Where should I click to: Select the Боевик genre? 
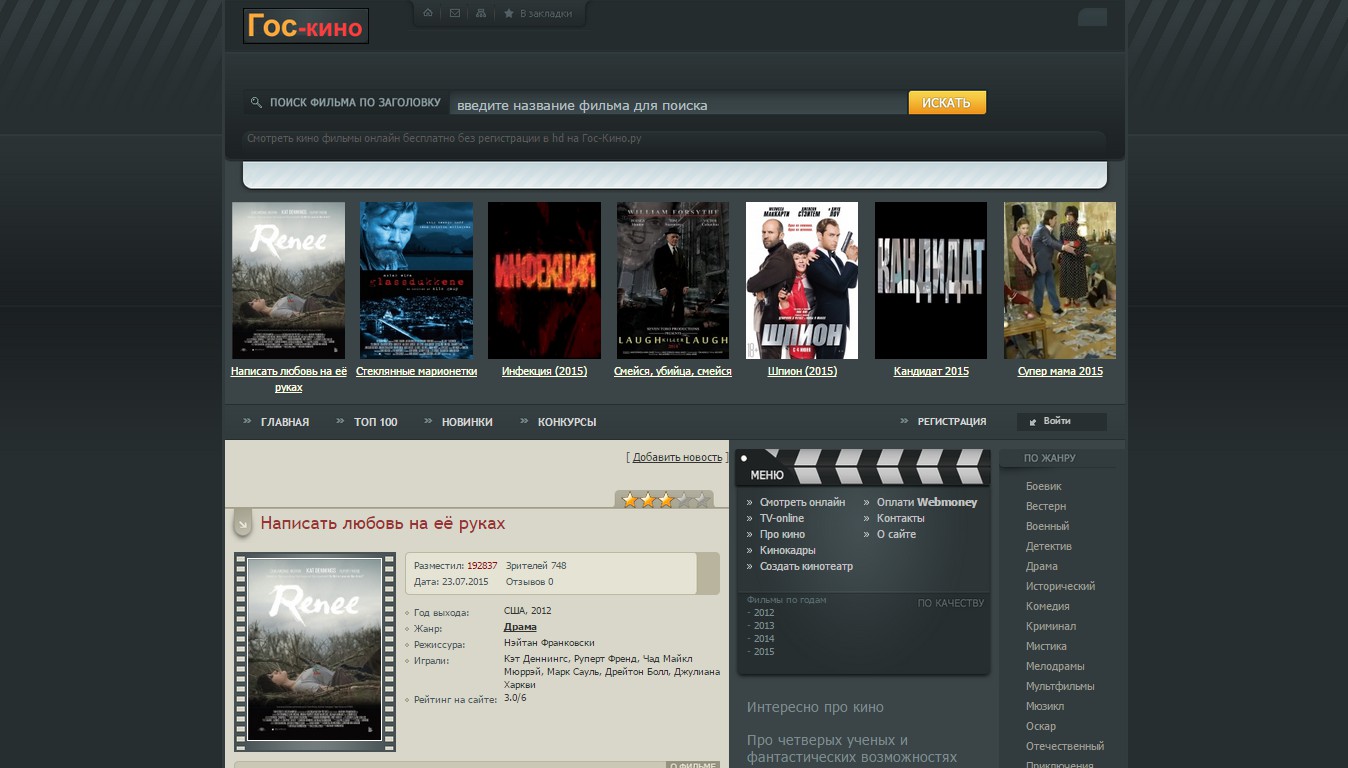1044,486
